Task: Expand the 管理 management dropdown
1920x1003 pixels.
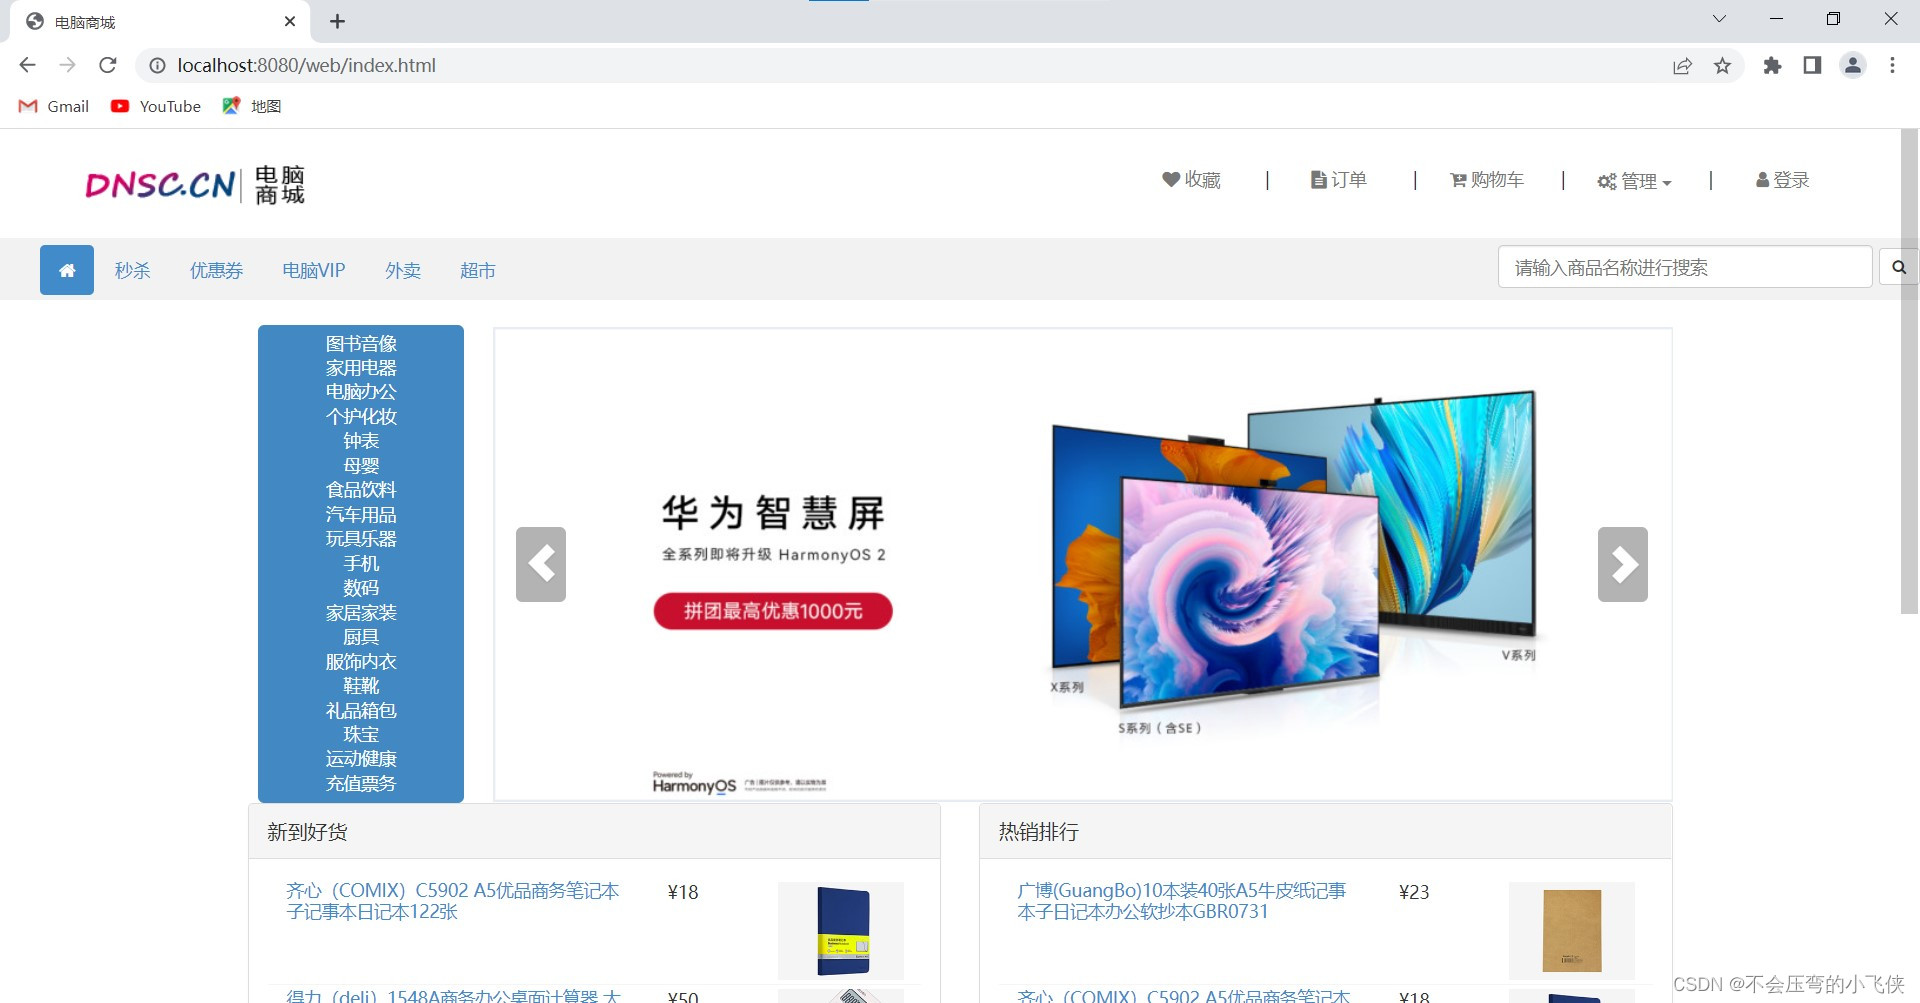Action: pos(1634,181)
